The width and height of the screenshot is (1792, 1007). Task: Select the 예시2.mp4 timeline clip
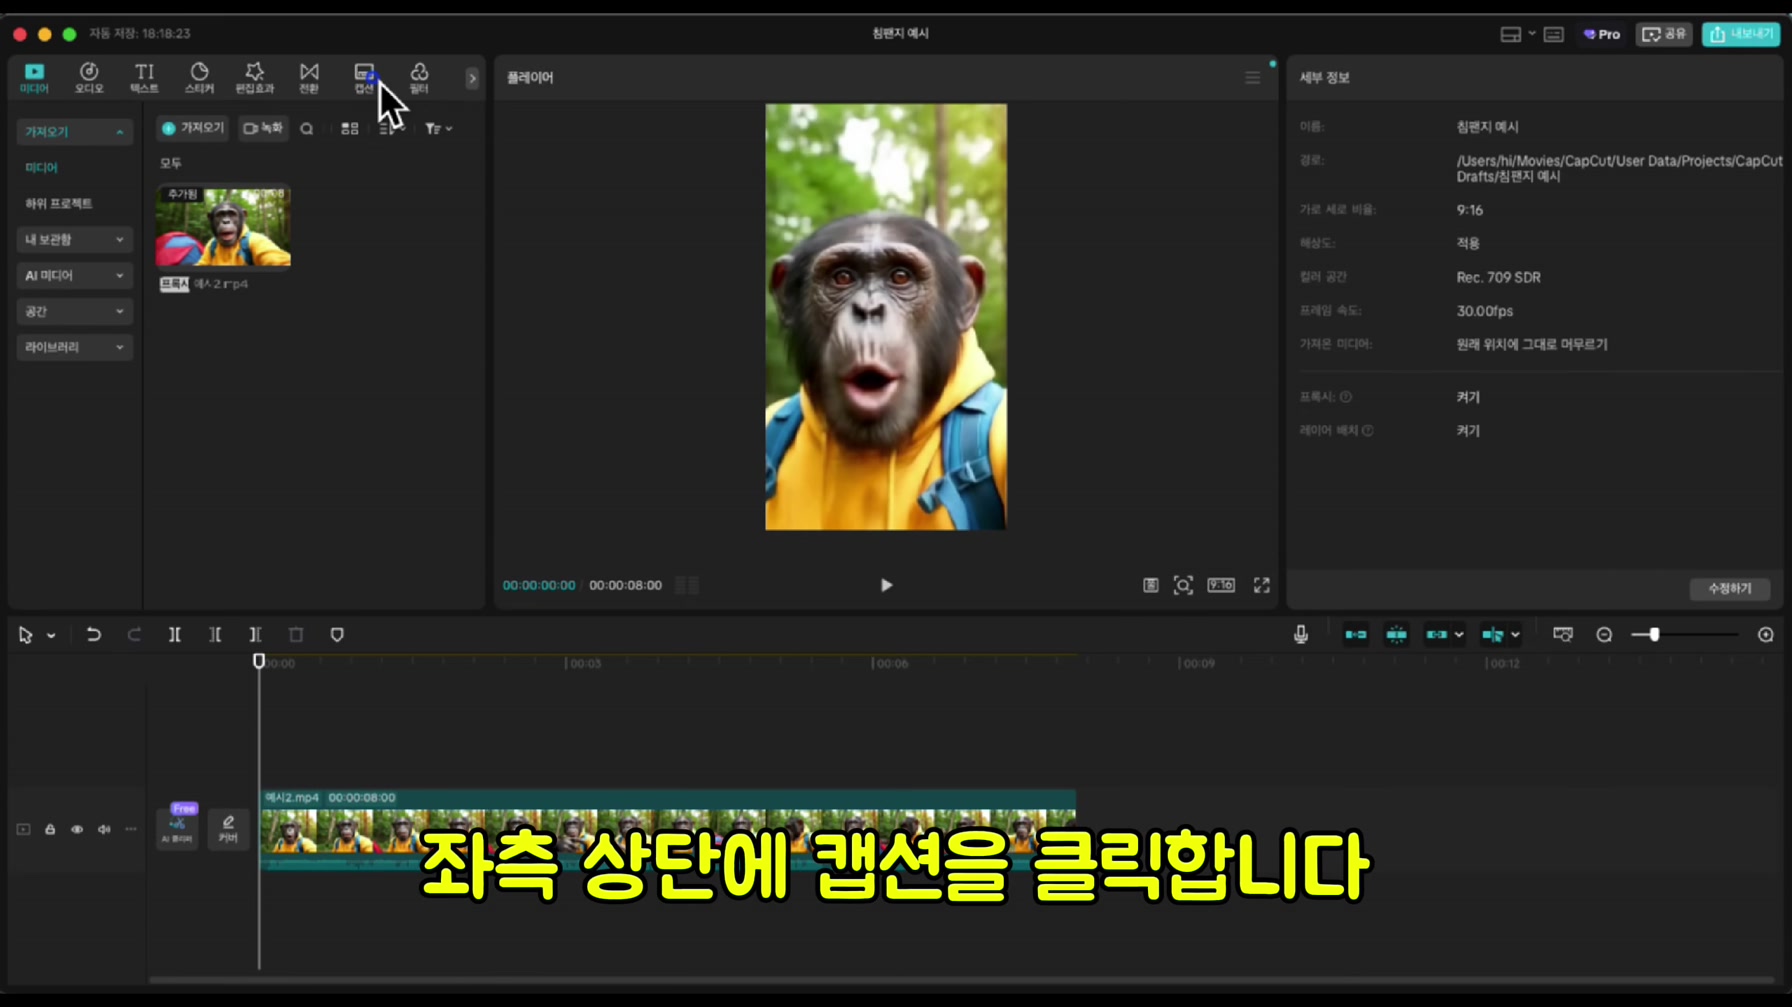click(x=668, y=829)
